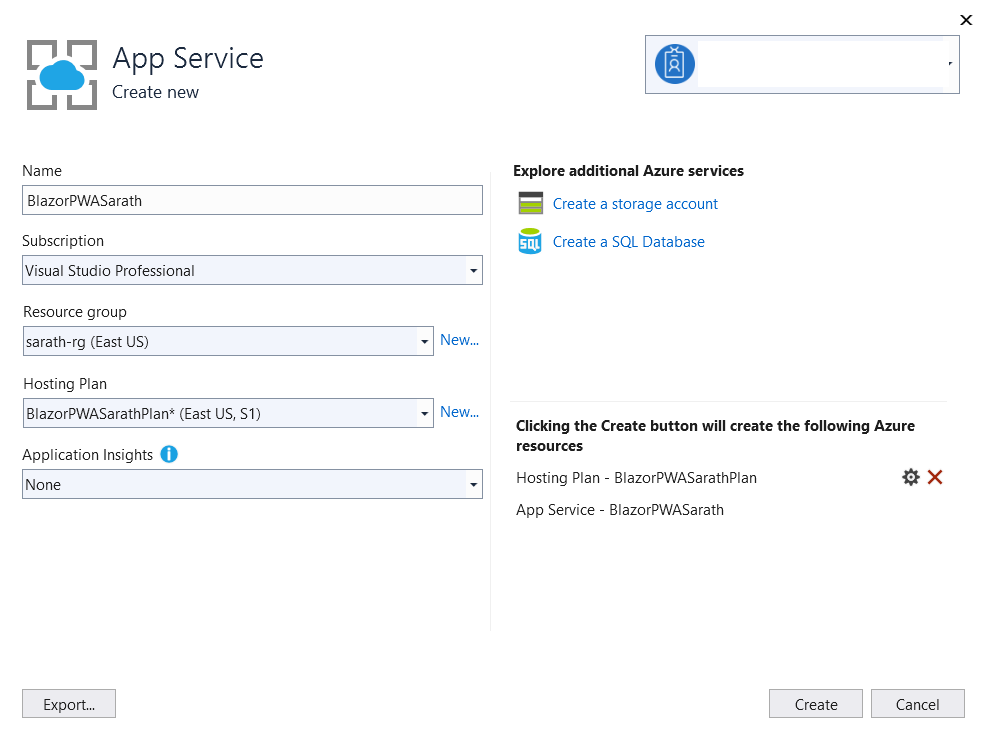The width and height of the screenshot is (981, 732).
Task: Open the Hosting Plan dropdown
Action: (424, 412)
